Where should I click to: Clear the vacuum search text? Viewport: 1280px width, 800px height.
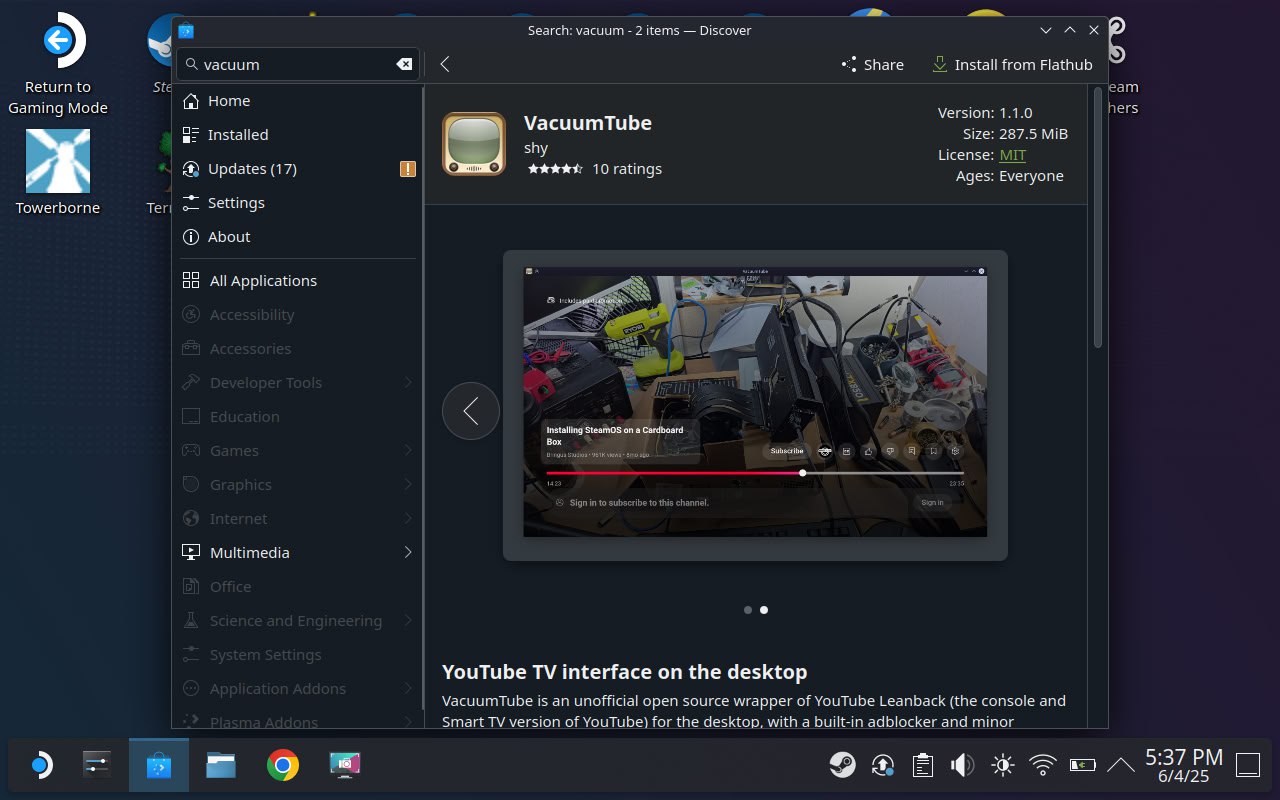coord(404,64)
